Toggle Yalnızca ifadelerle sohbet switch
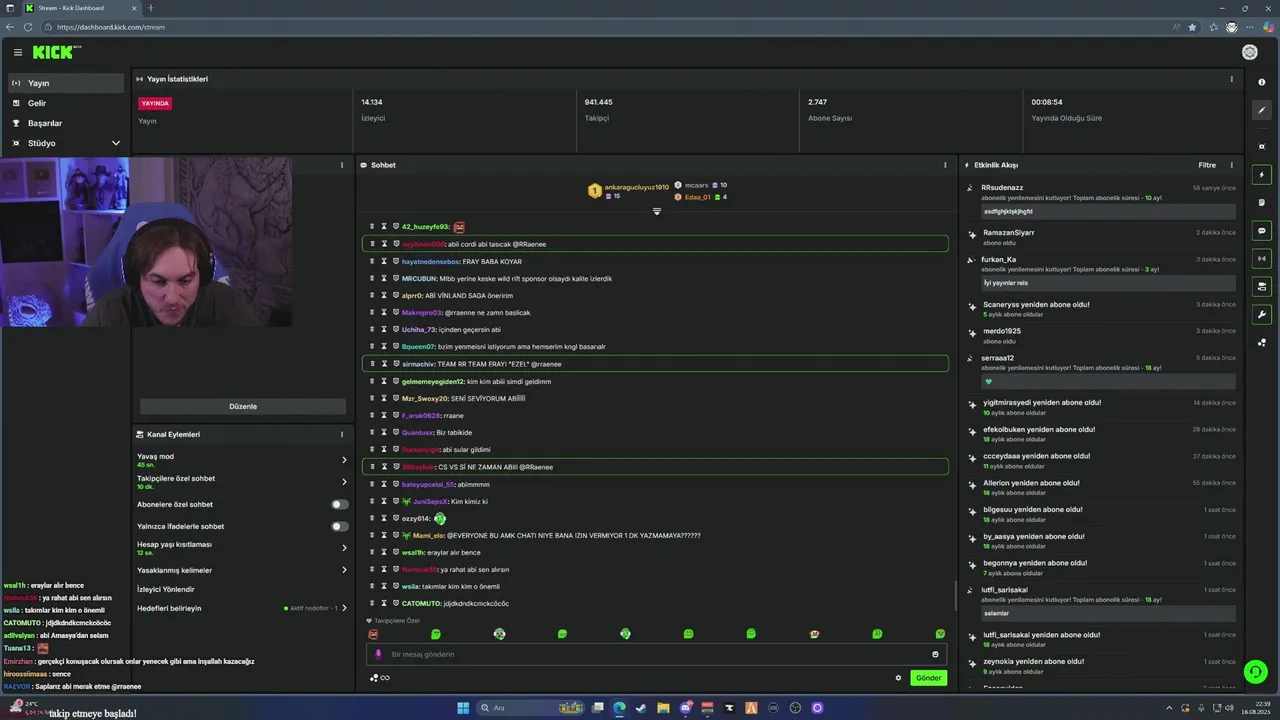1280x720 pixels. tap(340, 526)
